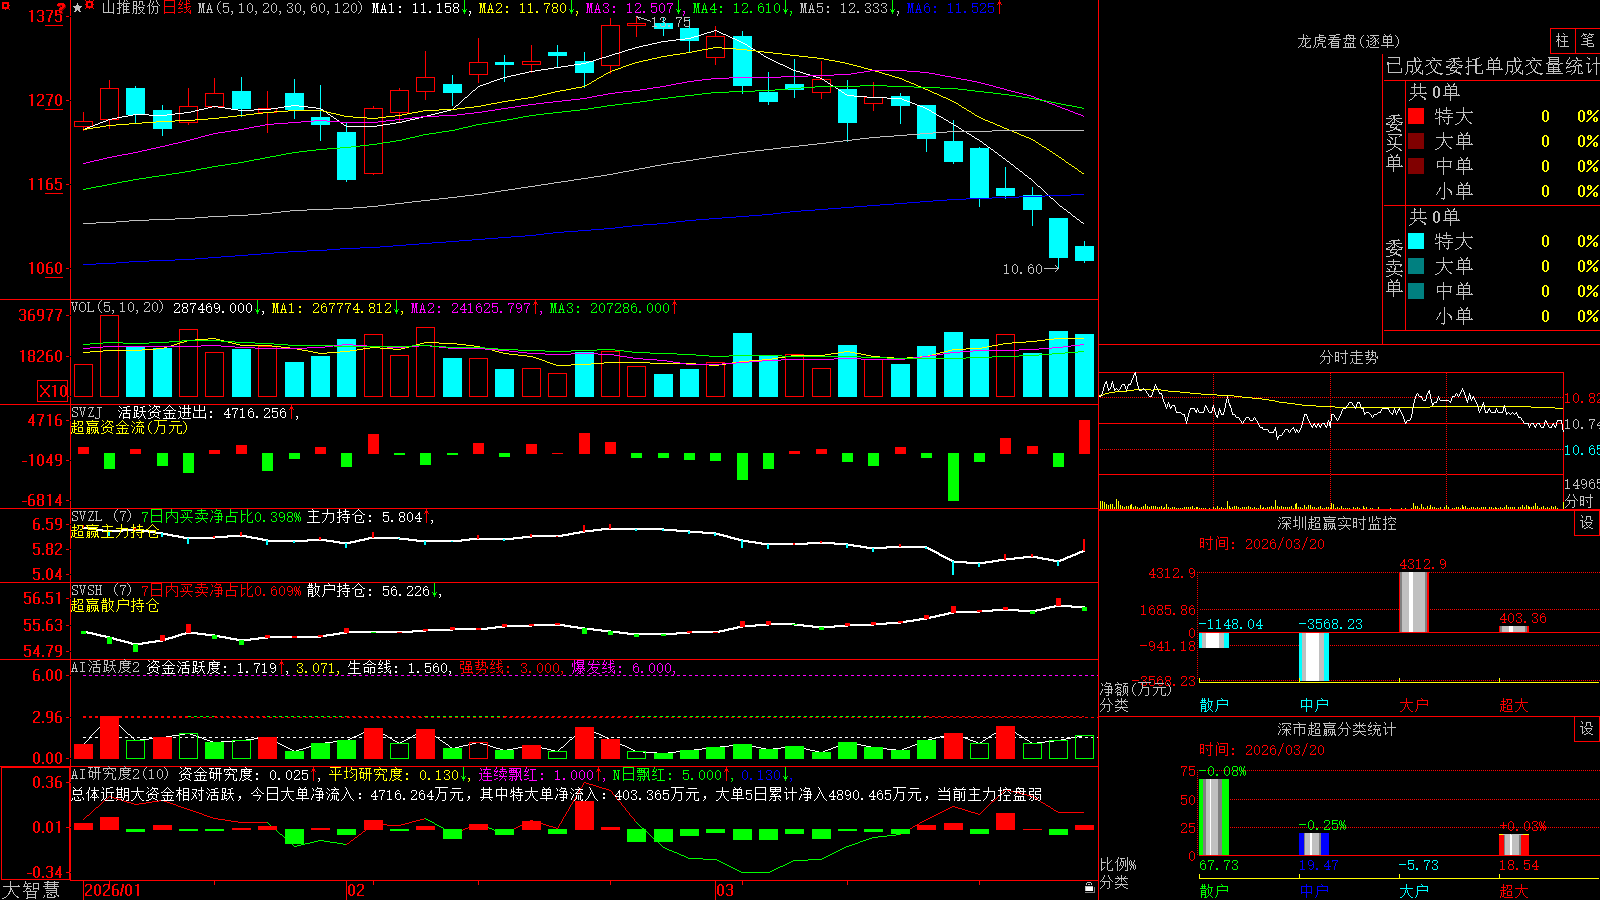Screen dimensions: 1600x900
Task: Click the dark red 大单 buy-order swatch
Action: 1416,141
